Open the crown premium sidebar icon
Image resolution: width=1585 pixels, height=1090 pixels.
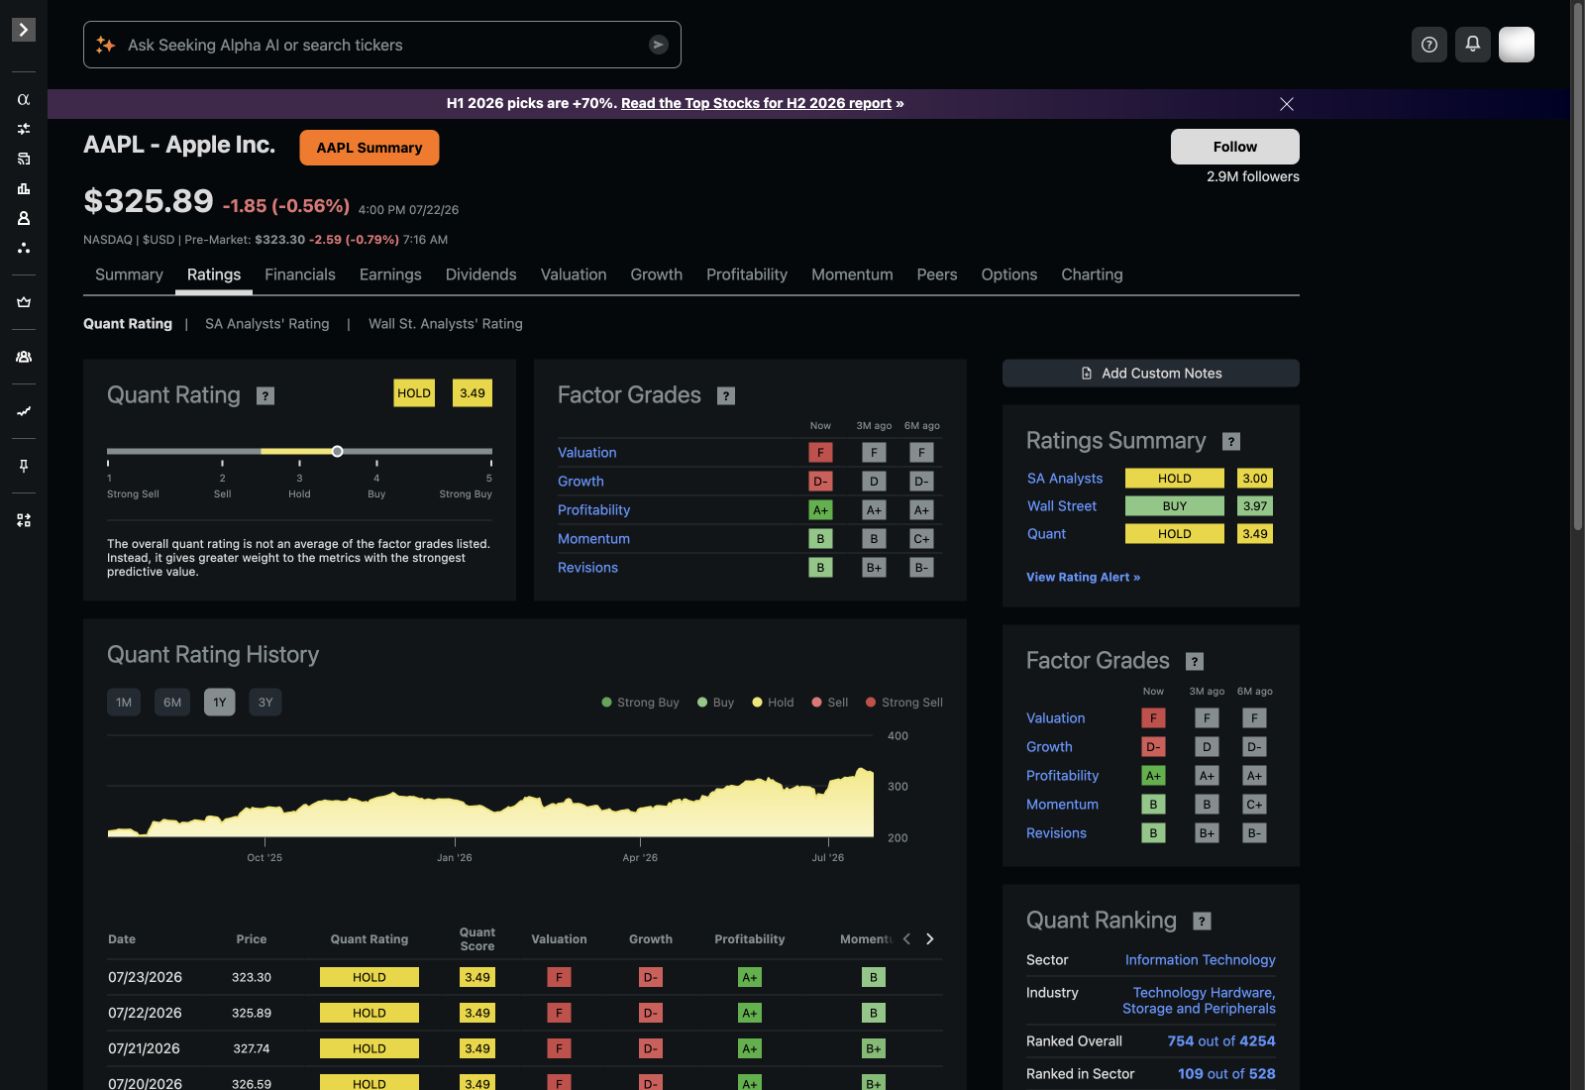click(x=23, y=302)
